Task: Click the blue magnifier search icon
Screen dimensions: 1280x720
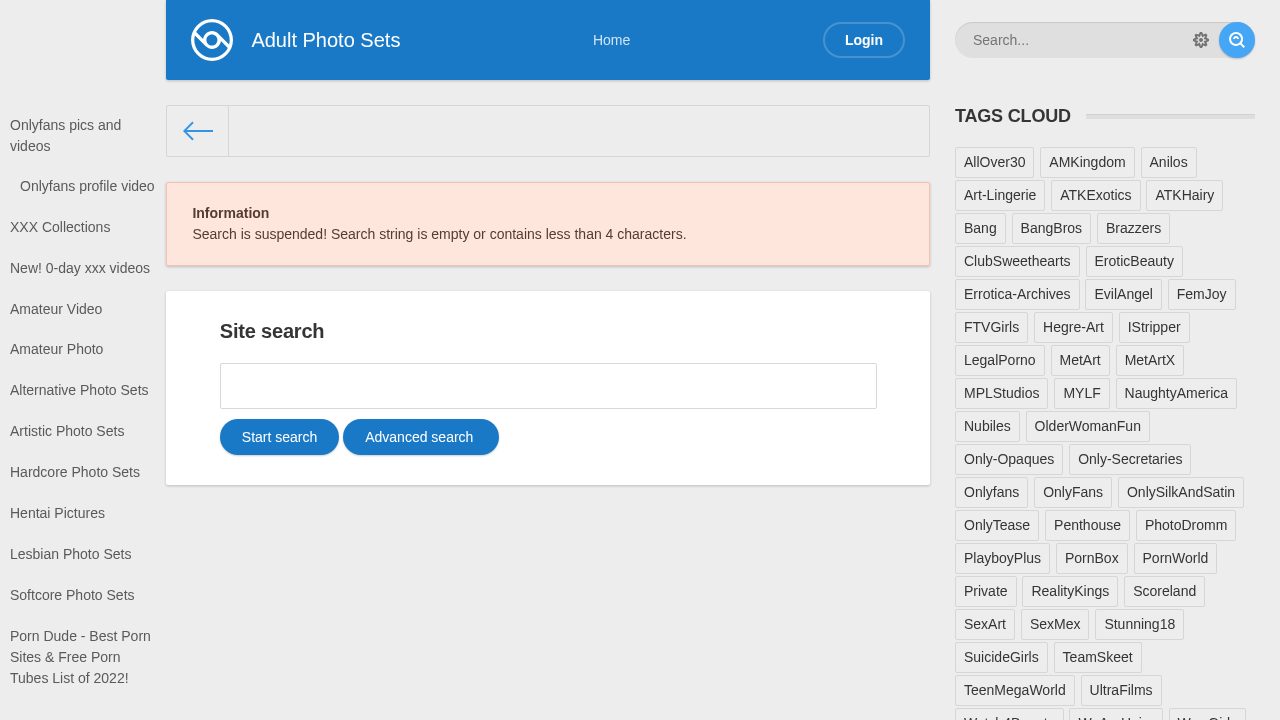Action: pos(1237,40)
